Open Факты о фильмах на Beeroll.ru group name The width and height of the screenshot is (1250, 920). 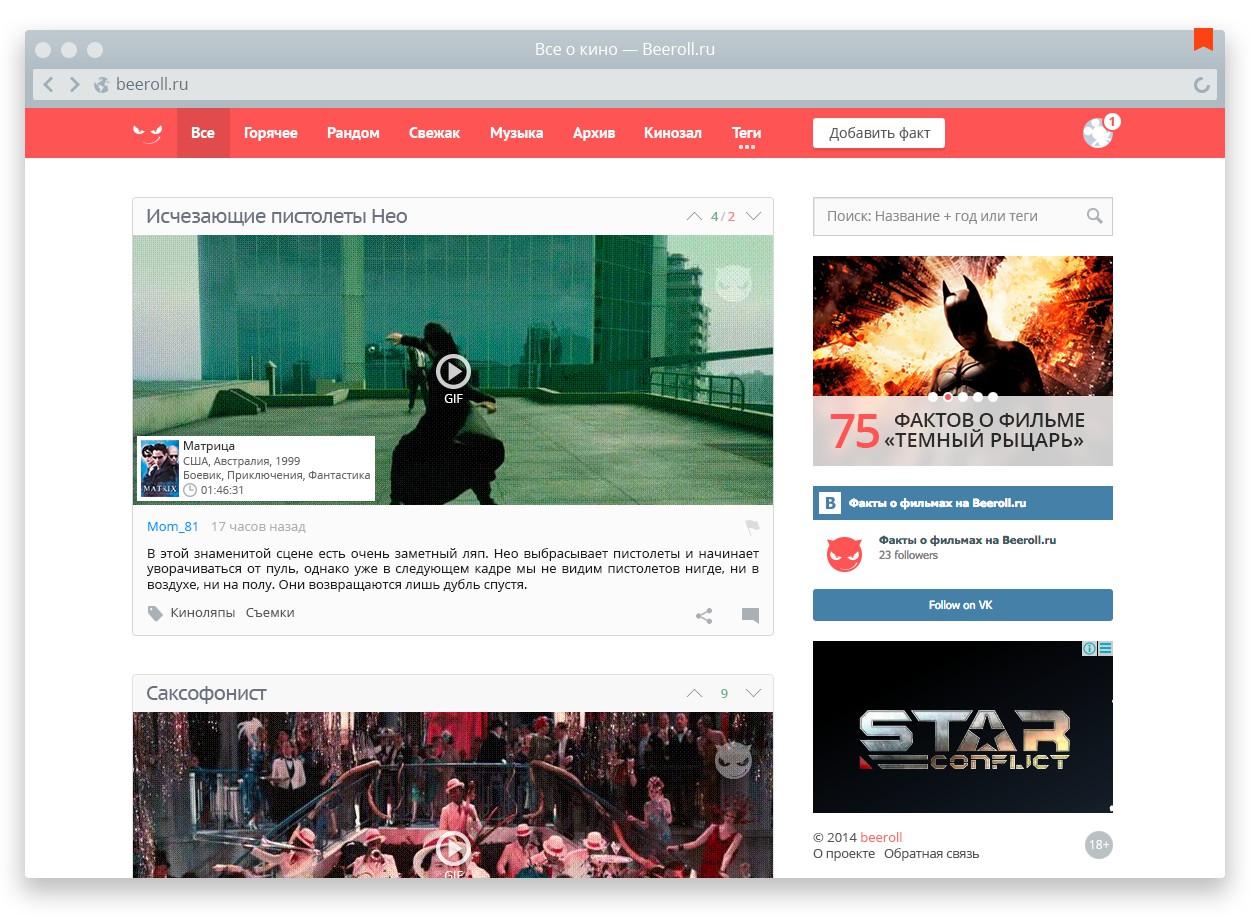tap(968, 540)
